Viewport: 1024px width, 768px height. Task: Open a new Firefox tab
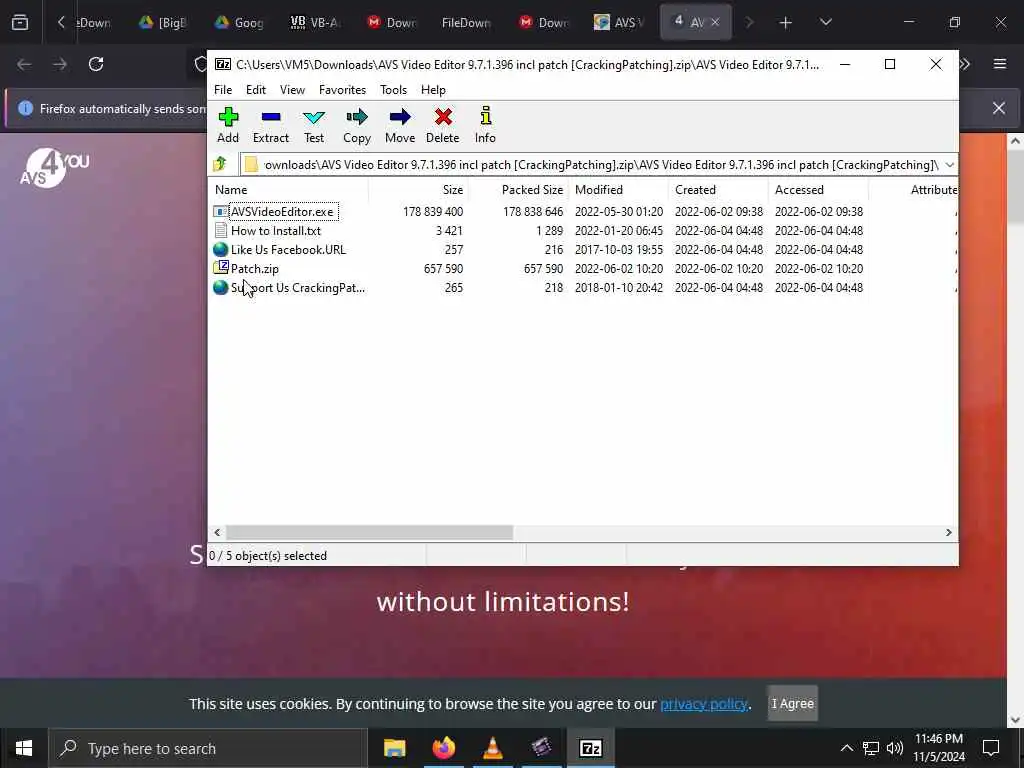coord(785,22)
